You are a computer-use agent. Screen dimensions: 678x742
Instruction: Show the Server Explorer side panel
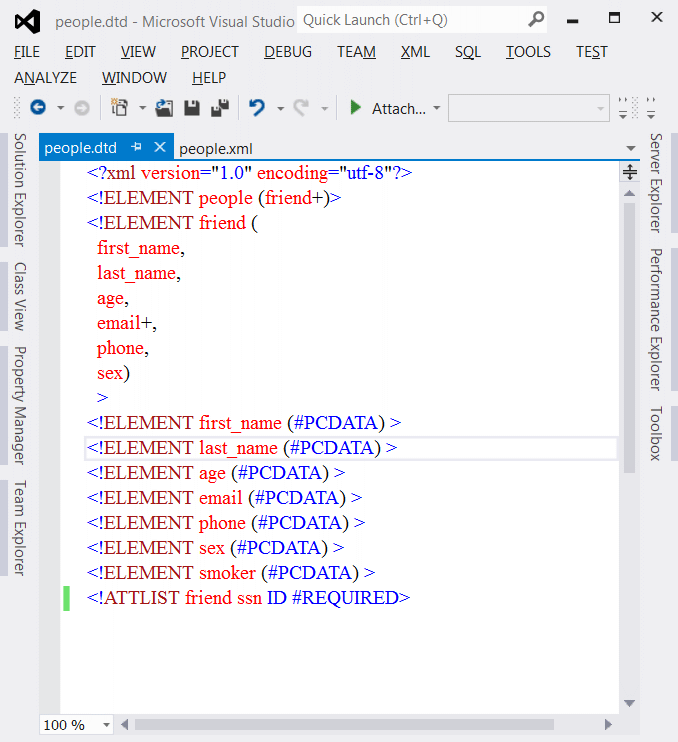pyautogui.click(x=656, y=183)
